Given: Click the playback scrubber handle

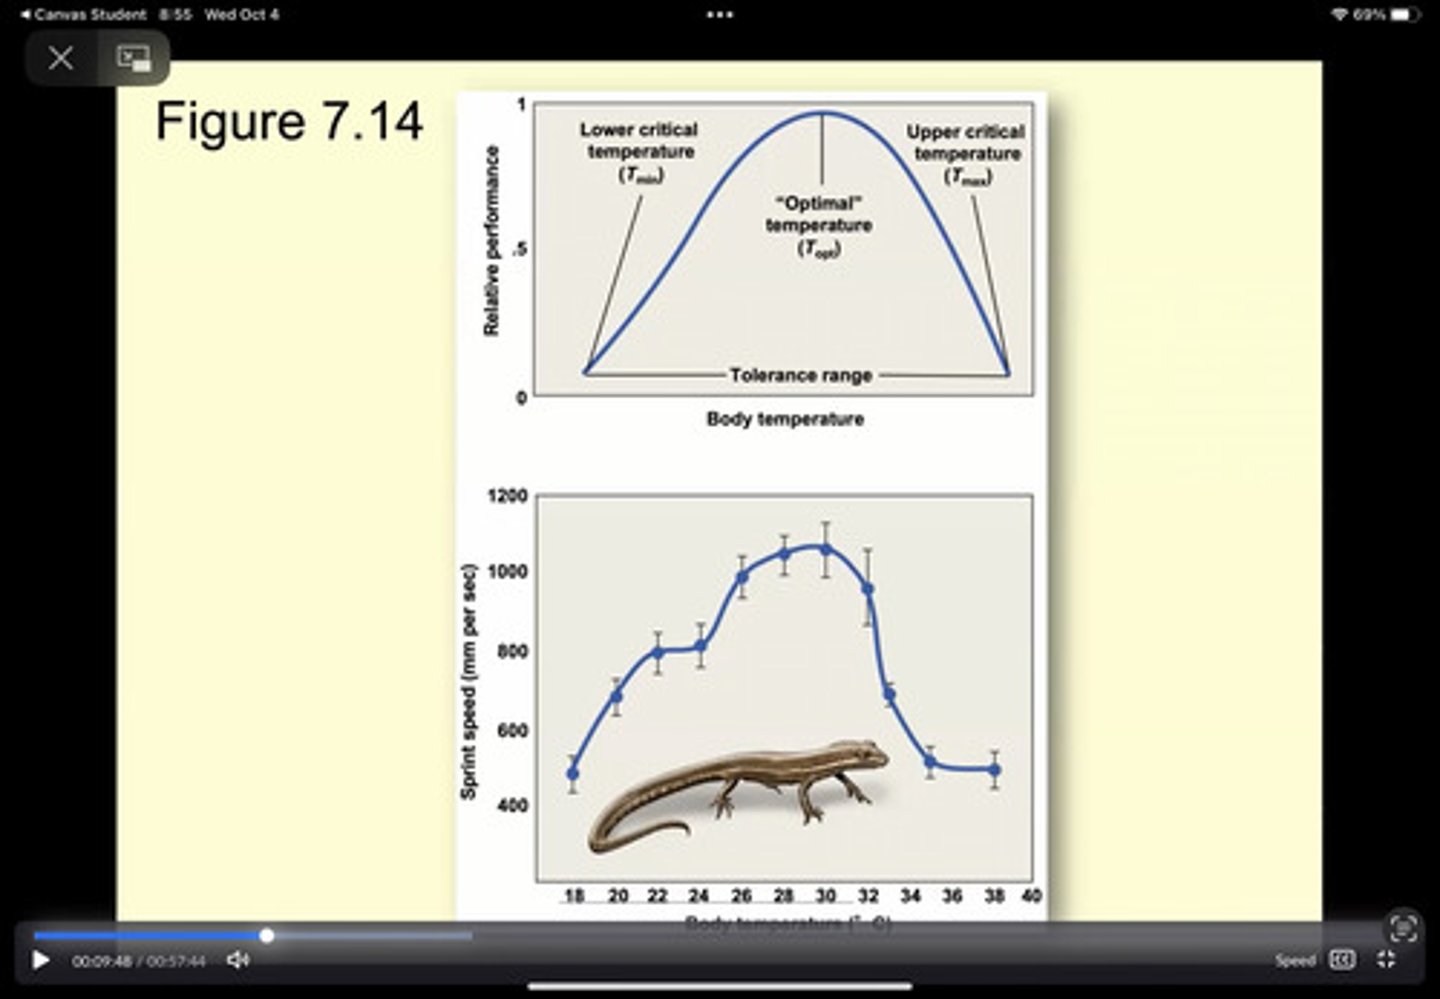Looking at the screenshot, I should point(267,936).
